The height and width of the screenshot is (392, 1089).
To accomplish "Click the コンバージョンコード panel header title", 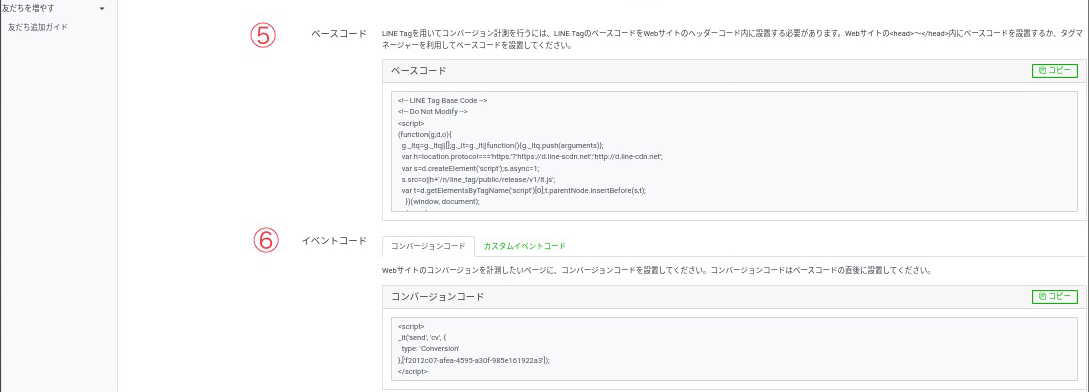I will point(438,297).
